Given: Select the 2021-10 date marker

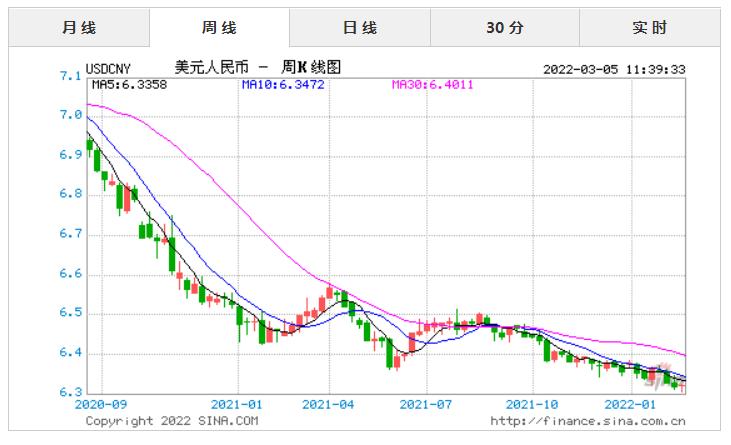Looking at the screenshot, I should pyautogui.click(x=532, y=406).
